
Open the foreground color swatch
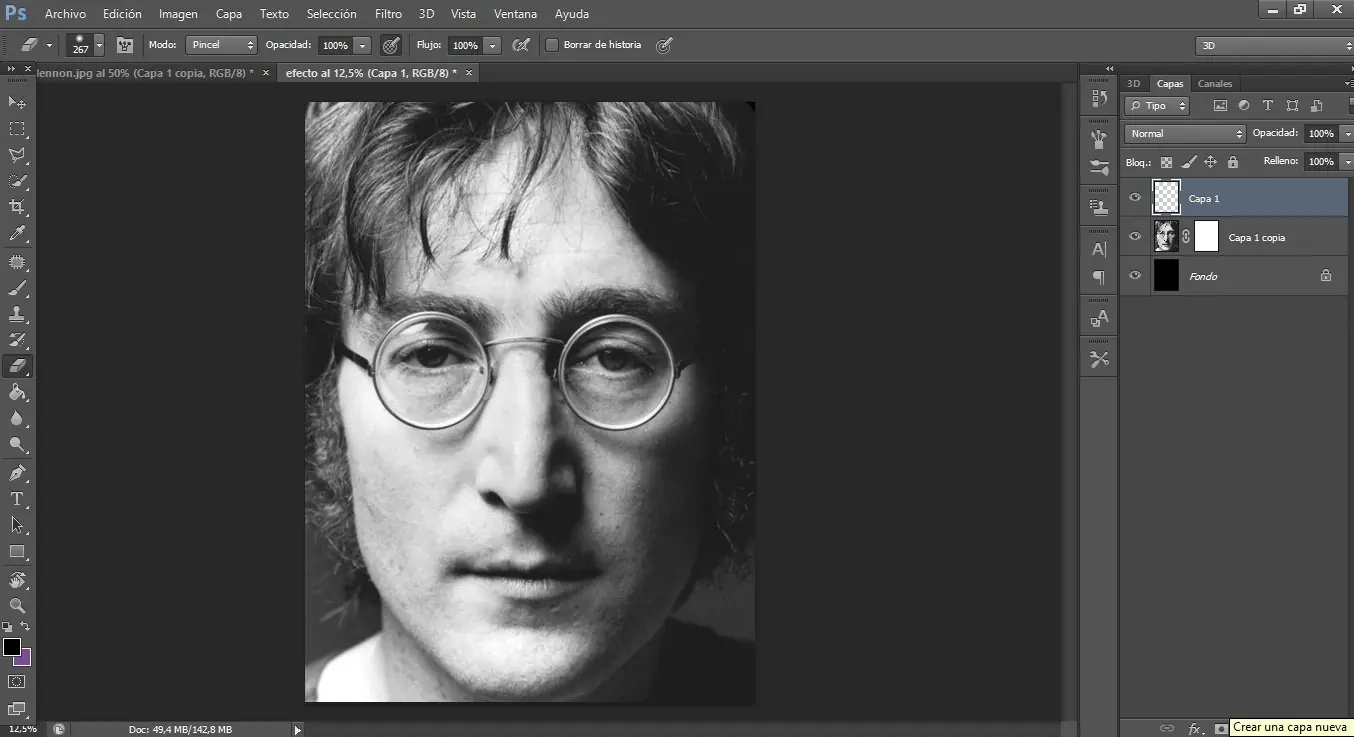(x=12, y=648)
